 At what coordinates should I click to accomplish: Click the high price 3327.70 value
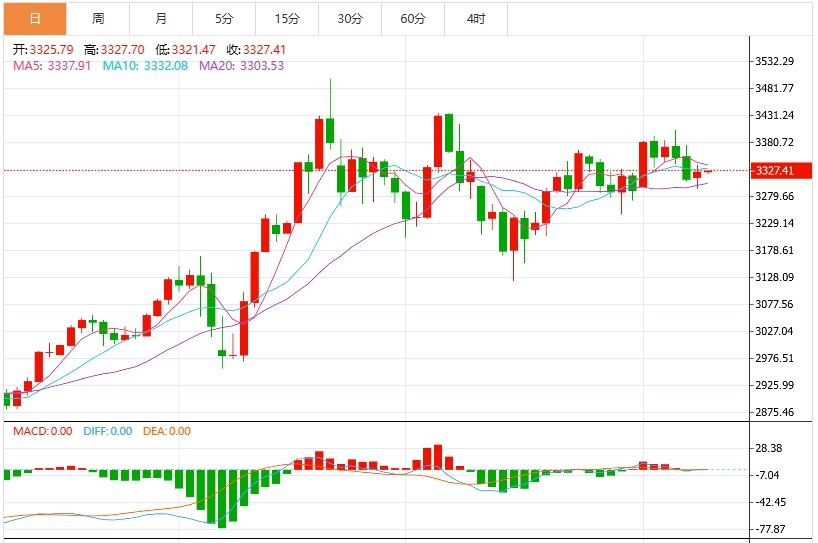[x=123, y=50]
